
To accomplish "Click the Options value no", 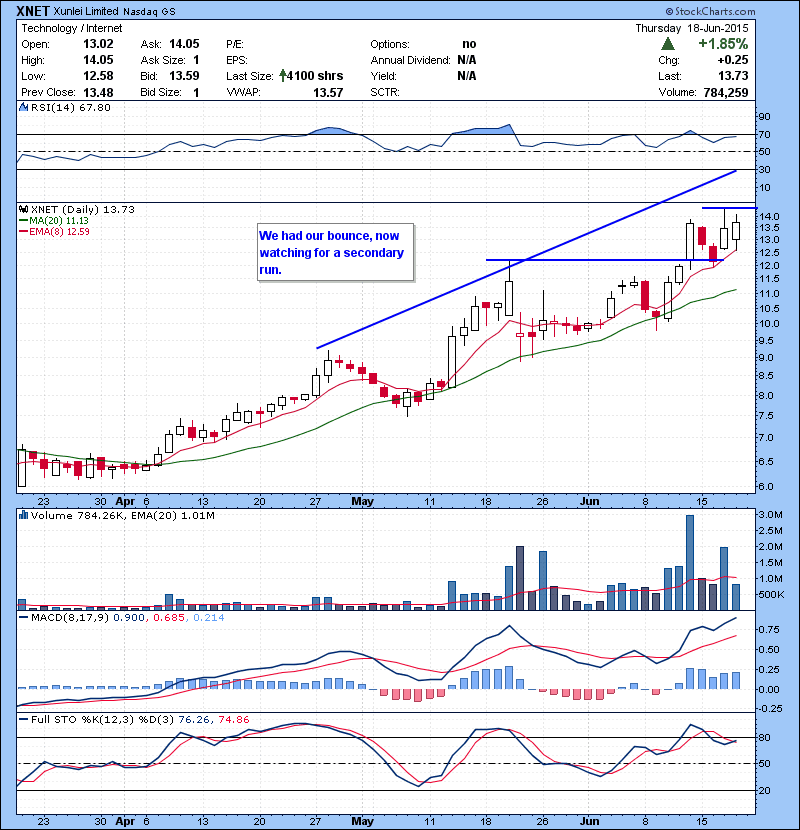I will (x=469, y=44).
